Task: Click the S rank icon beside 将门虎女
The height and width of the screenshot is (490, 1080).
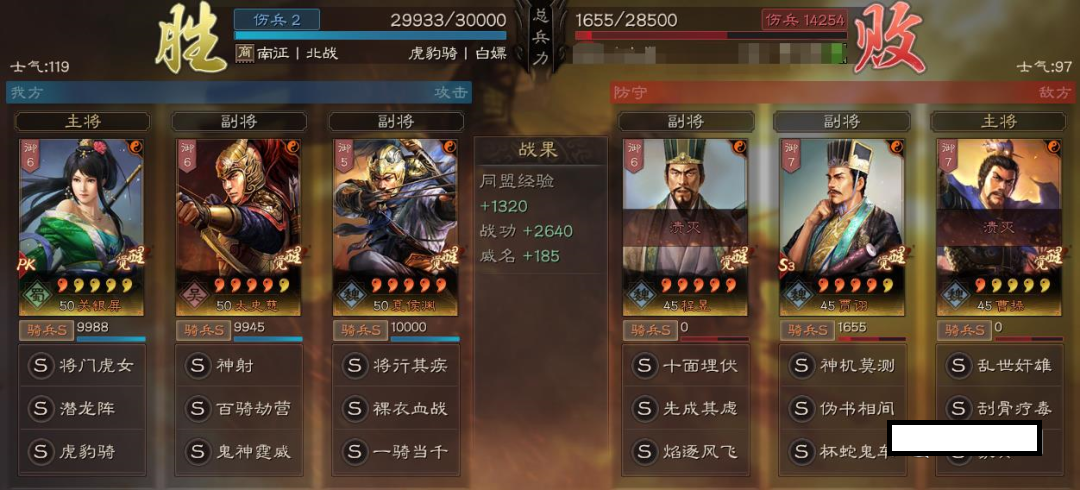Action: pos(40,365)
